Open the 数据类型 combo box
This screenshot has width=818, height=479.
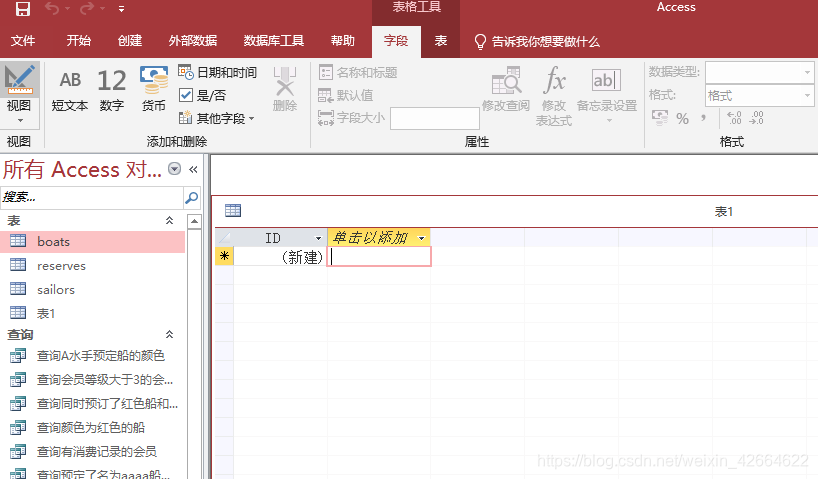pos(759,72)
